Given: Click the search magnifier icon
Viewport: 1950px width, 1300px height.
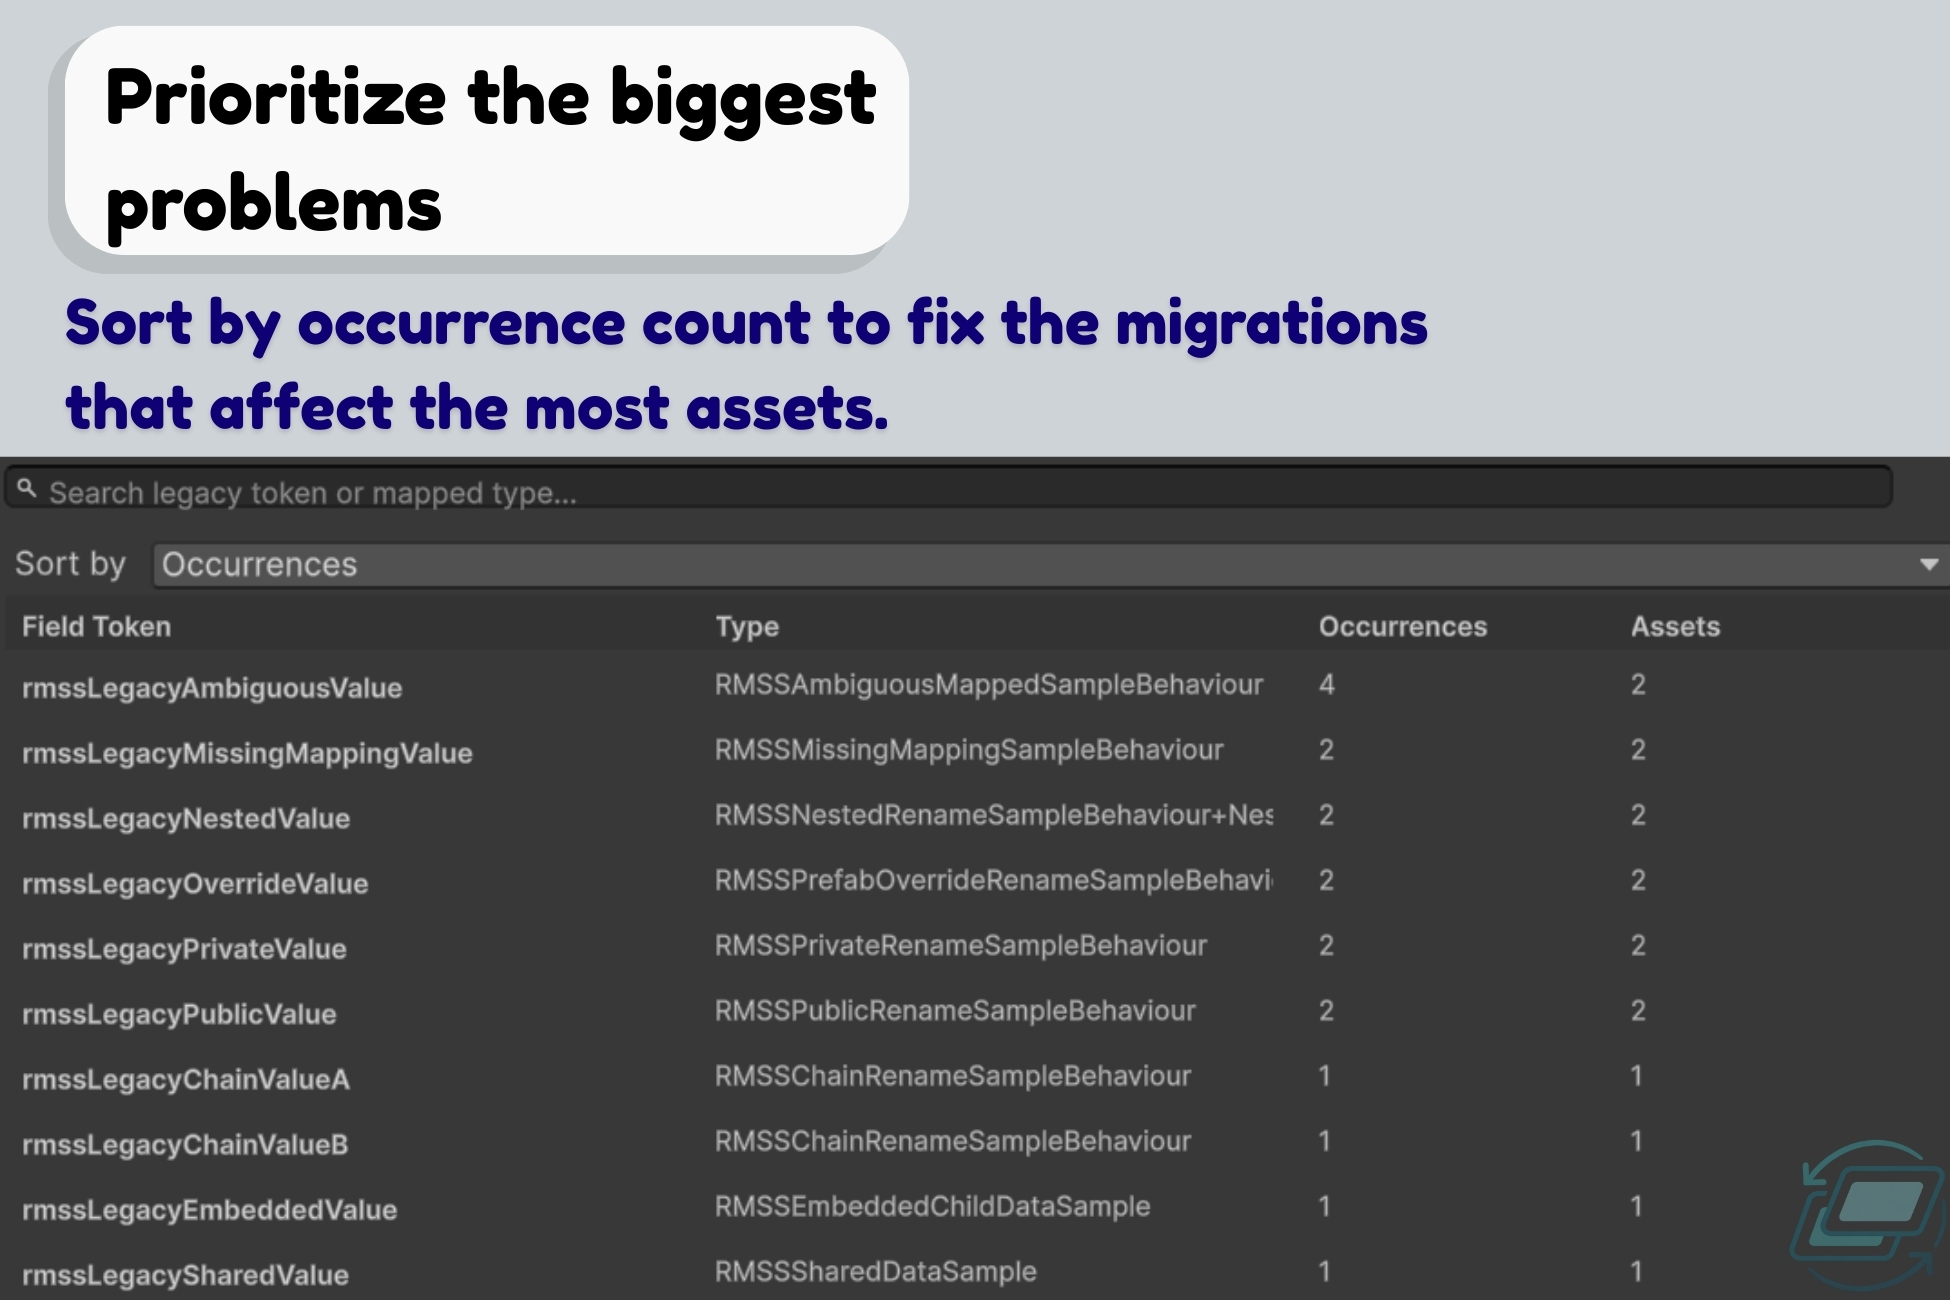Looking at the screenshot, I should coord(27,489).
